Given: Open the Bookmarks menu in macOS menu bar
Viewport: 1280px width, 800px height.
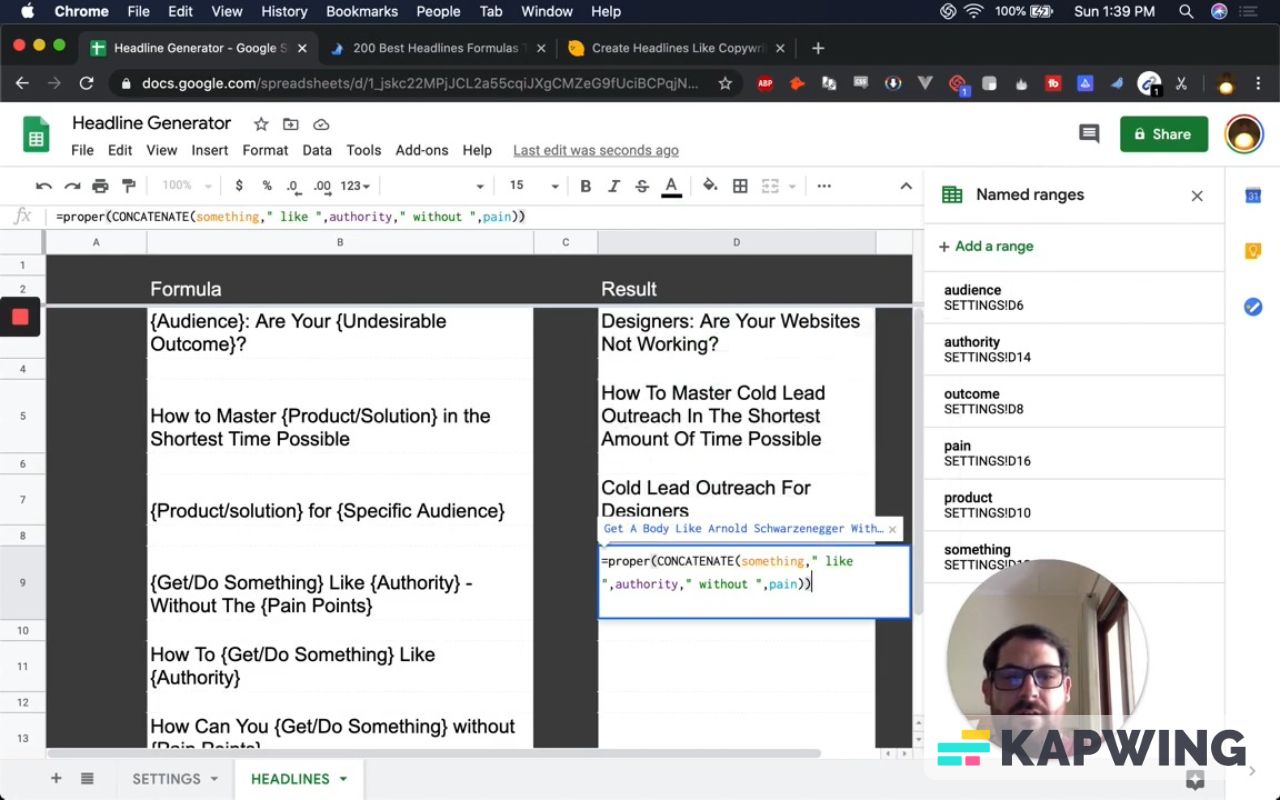Looking at the screenshot, I should [x=360, y=12].
